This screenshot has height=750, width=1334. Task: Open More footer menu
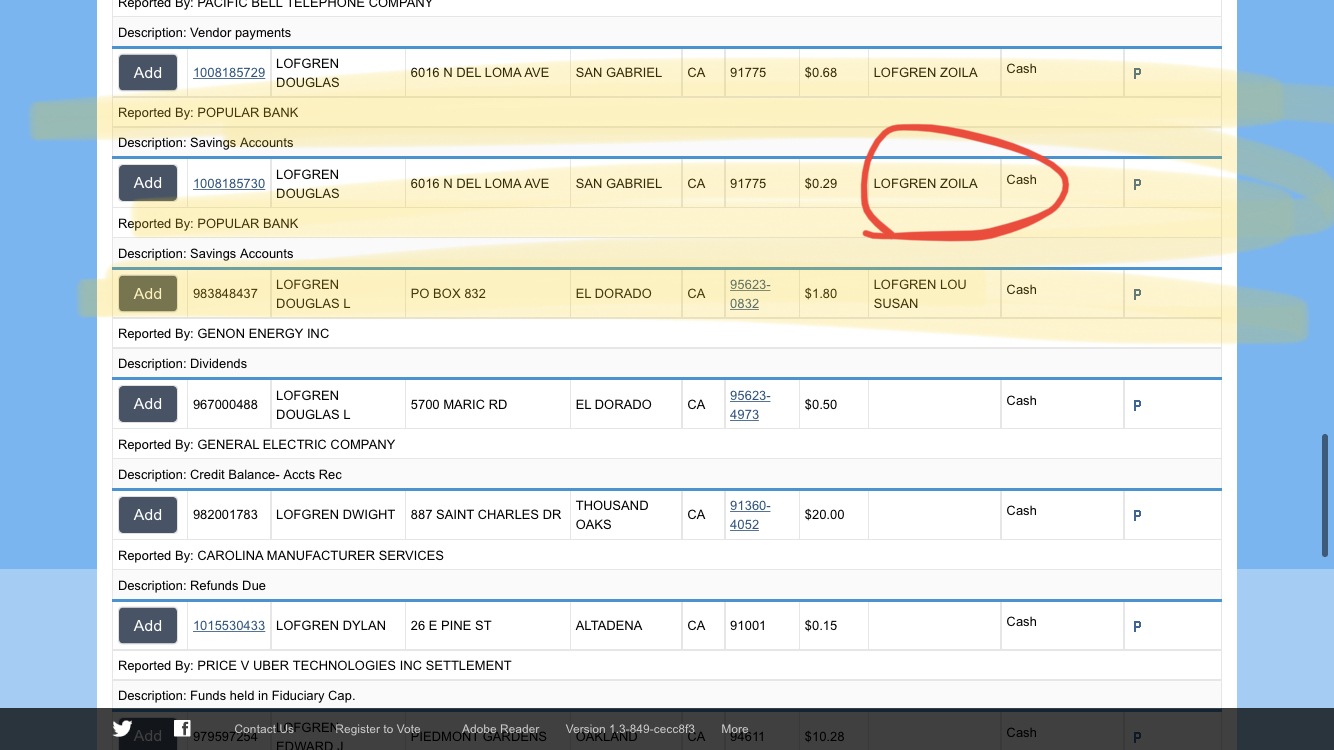coord(735,729)
